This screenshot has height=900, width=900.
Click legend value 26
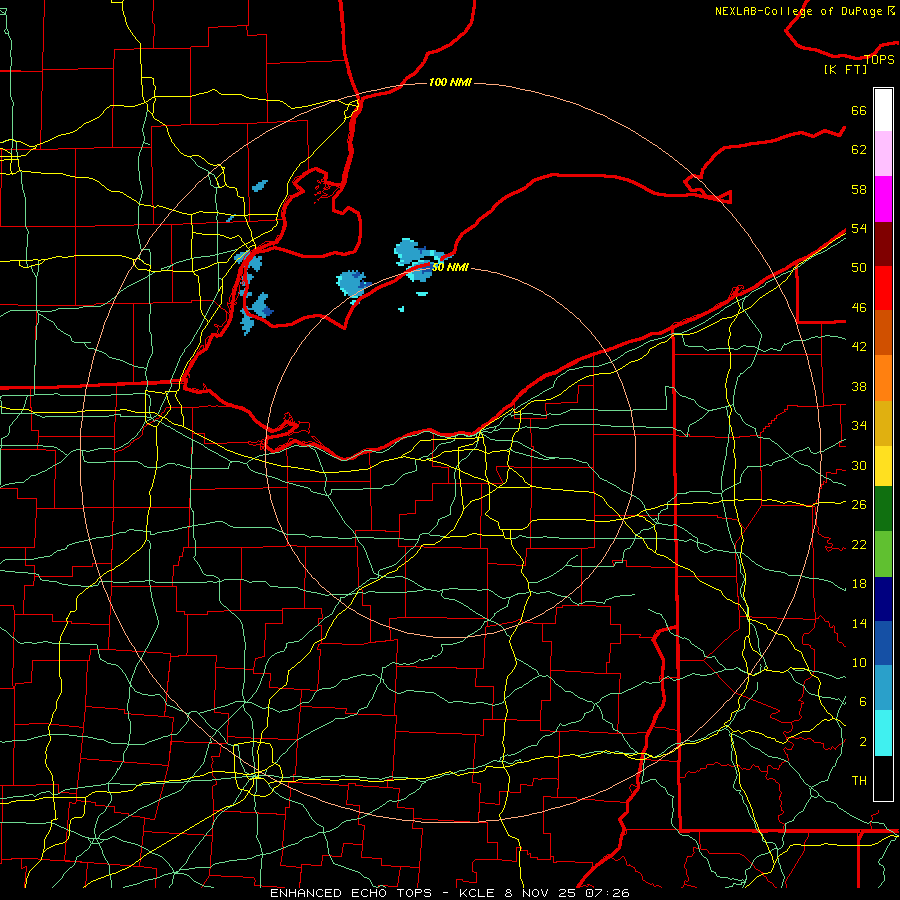(859, 505)
